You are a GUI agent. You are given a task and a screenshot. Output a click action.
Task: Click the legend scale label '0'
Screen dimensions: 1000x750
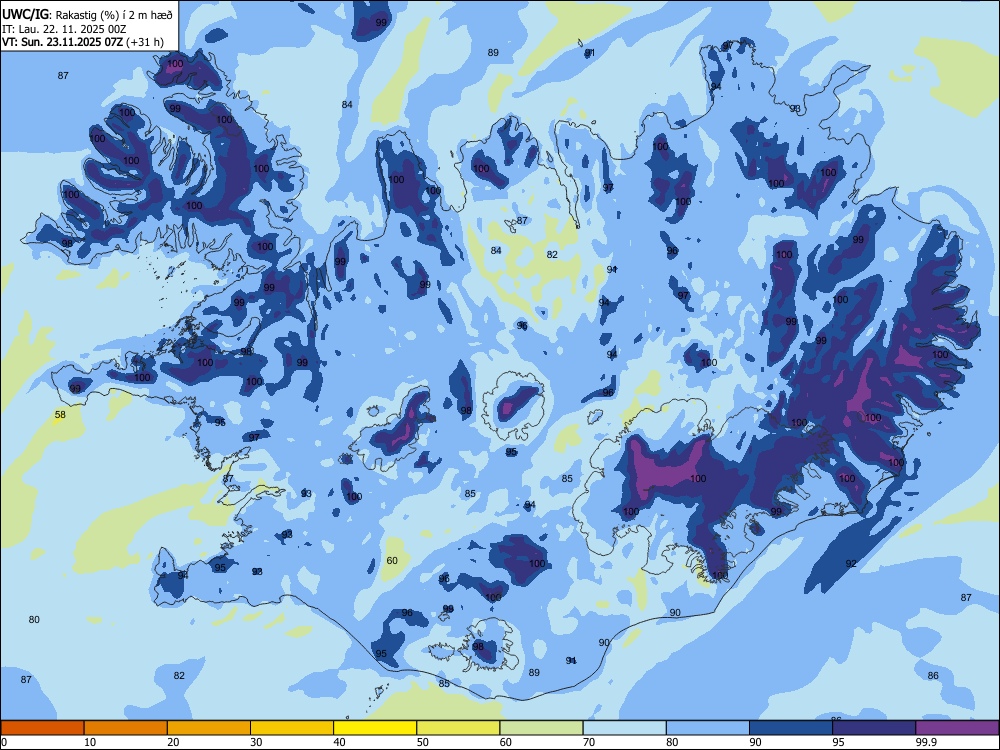[x=4, y=742]
